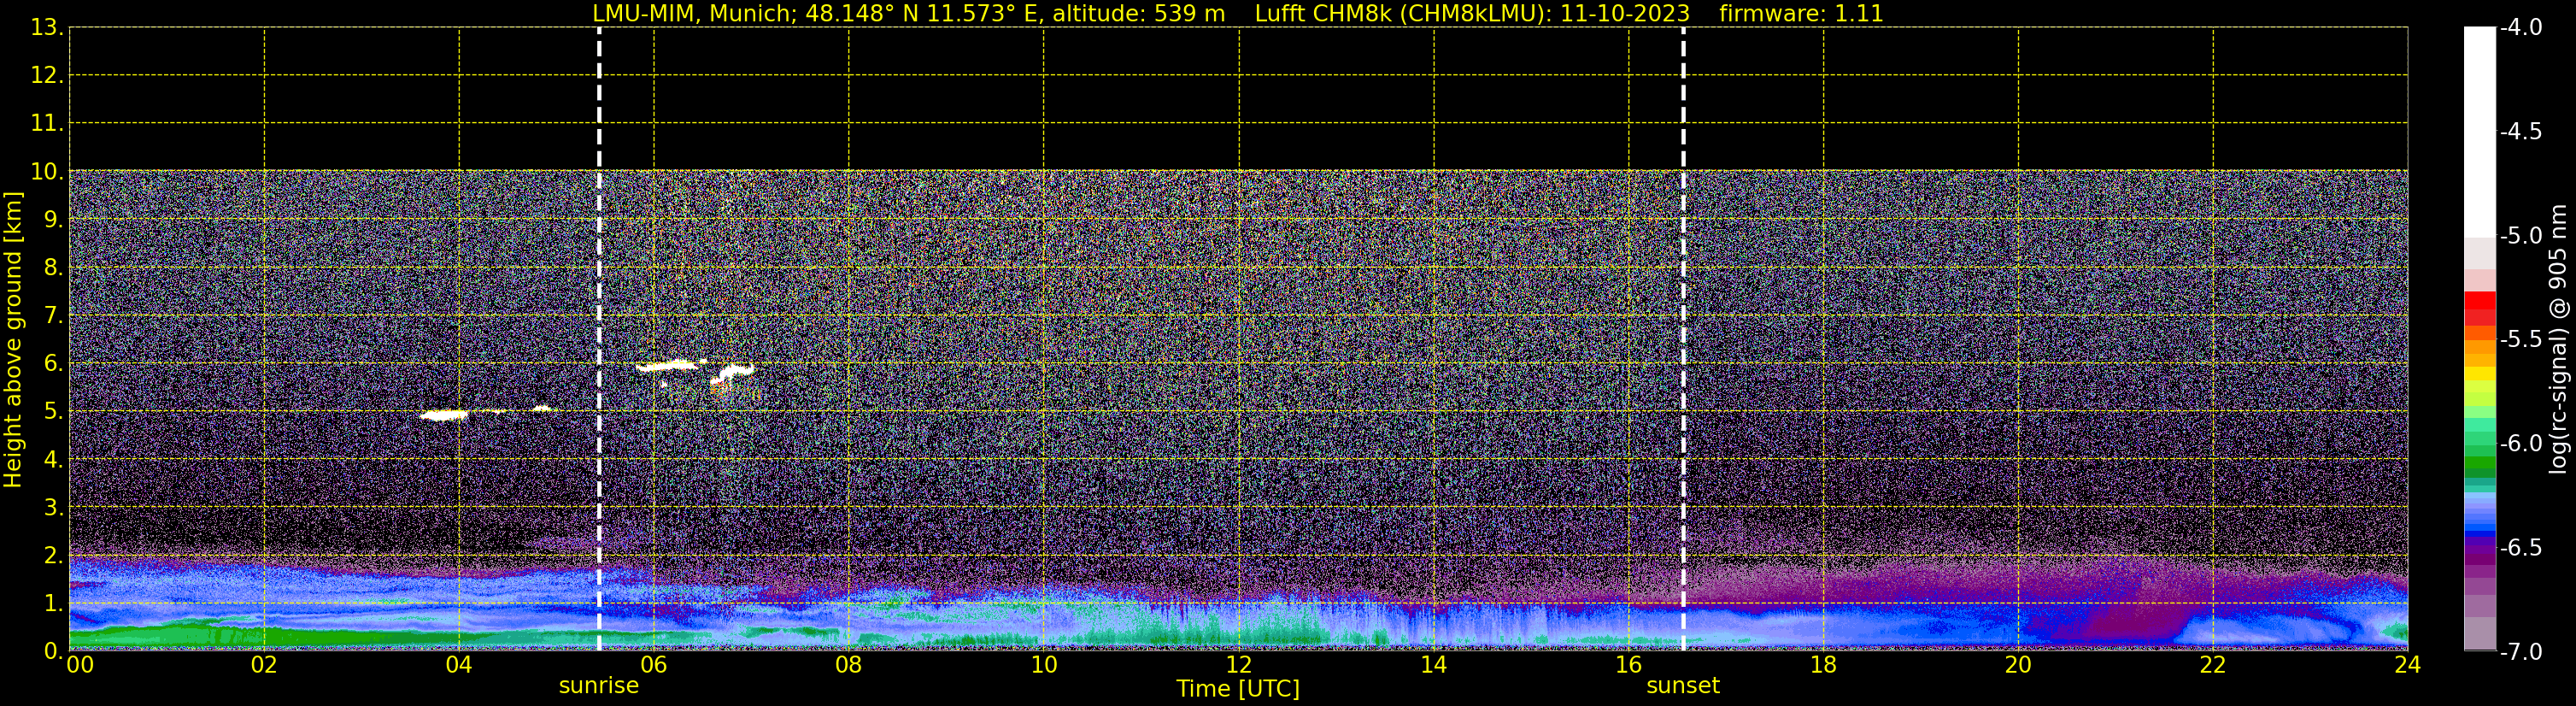Click the '02' time axis tick label
The image size is (2576, 706).
(263, 665)
